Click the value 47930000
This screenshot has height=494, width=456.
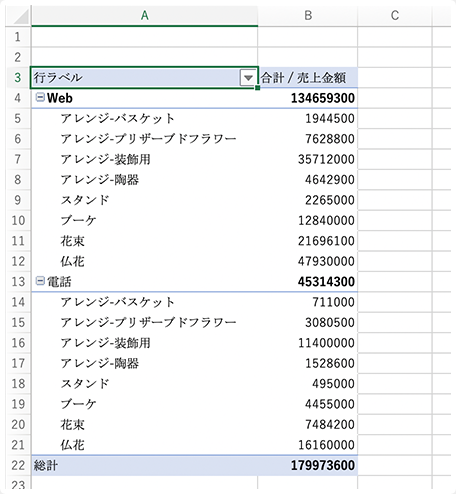tap(326, 261)
